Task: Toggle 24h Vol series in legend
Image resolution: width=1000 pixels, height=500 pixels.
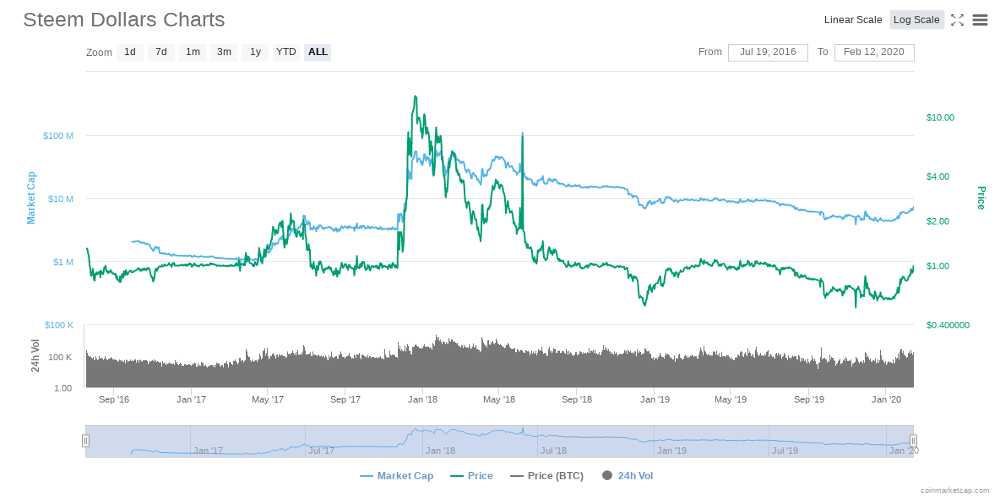Action: [628, 476]
